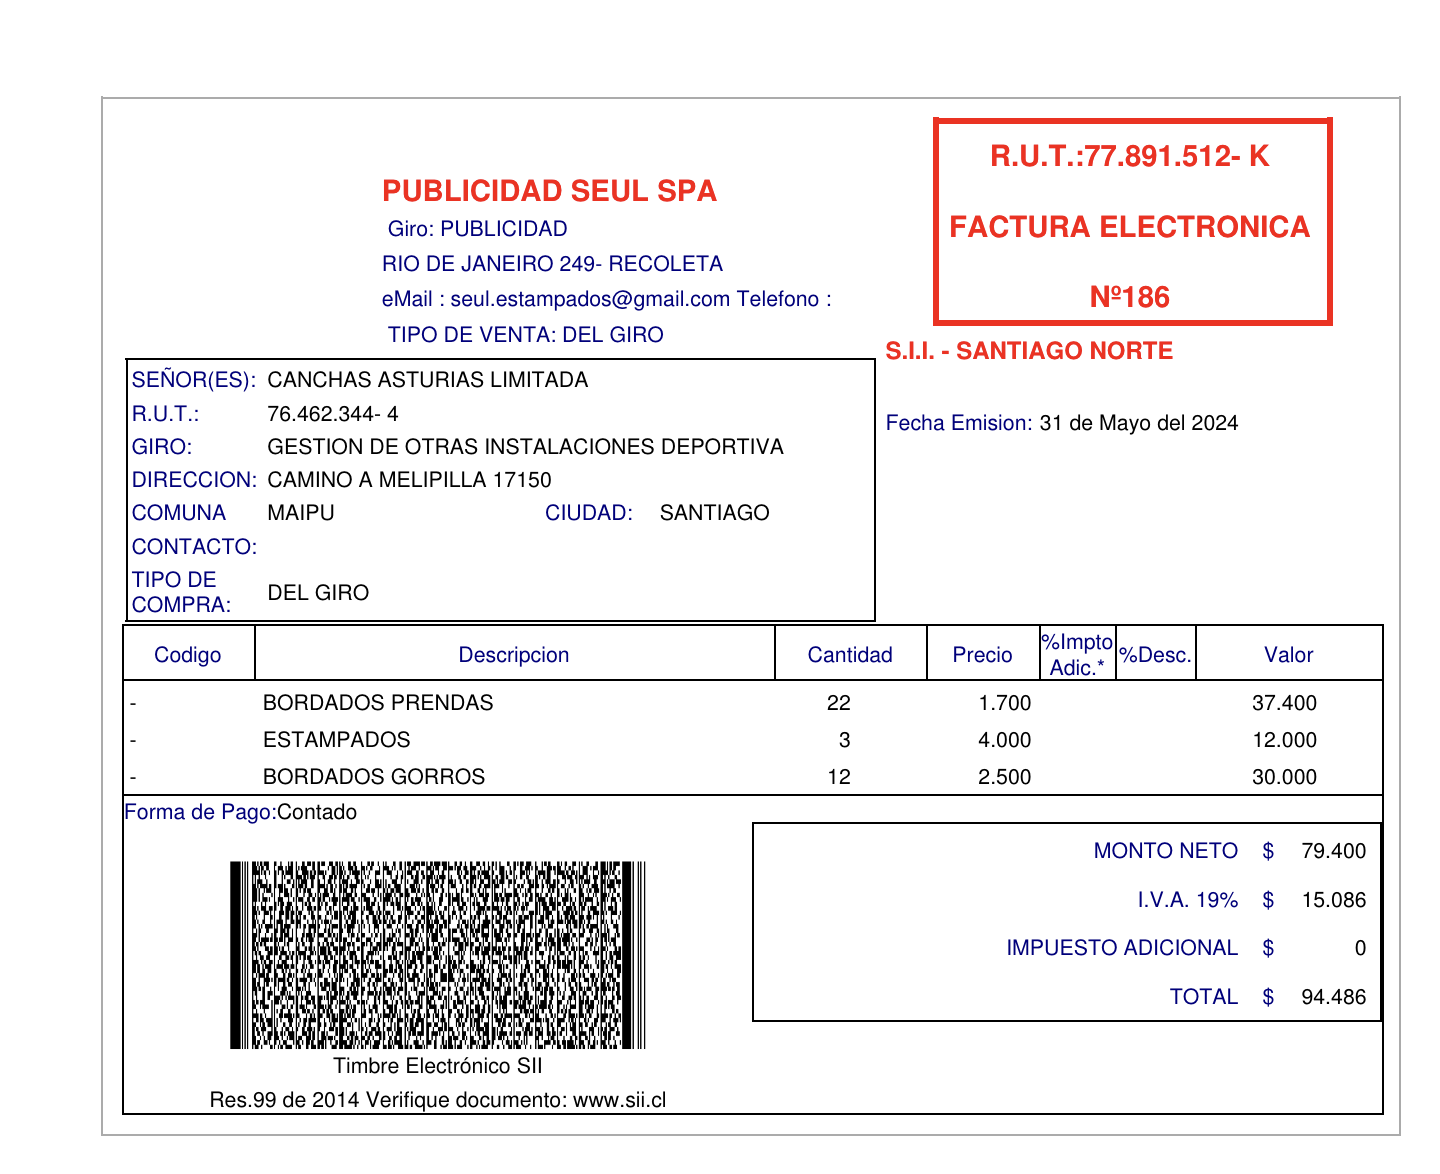
Task: Click the TOTAL amount 94.486
Action: (x=1333, y=997)
